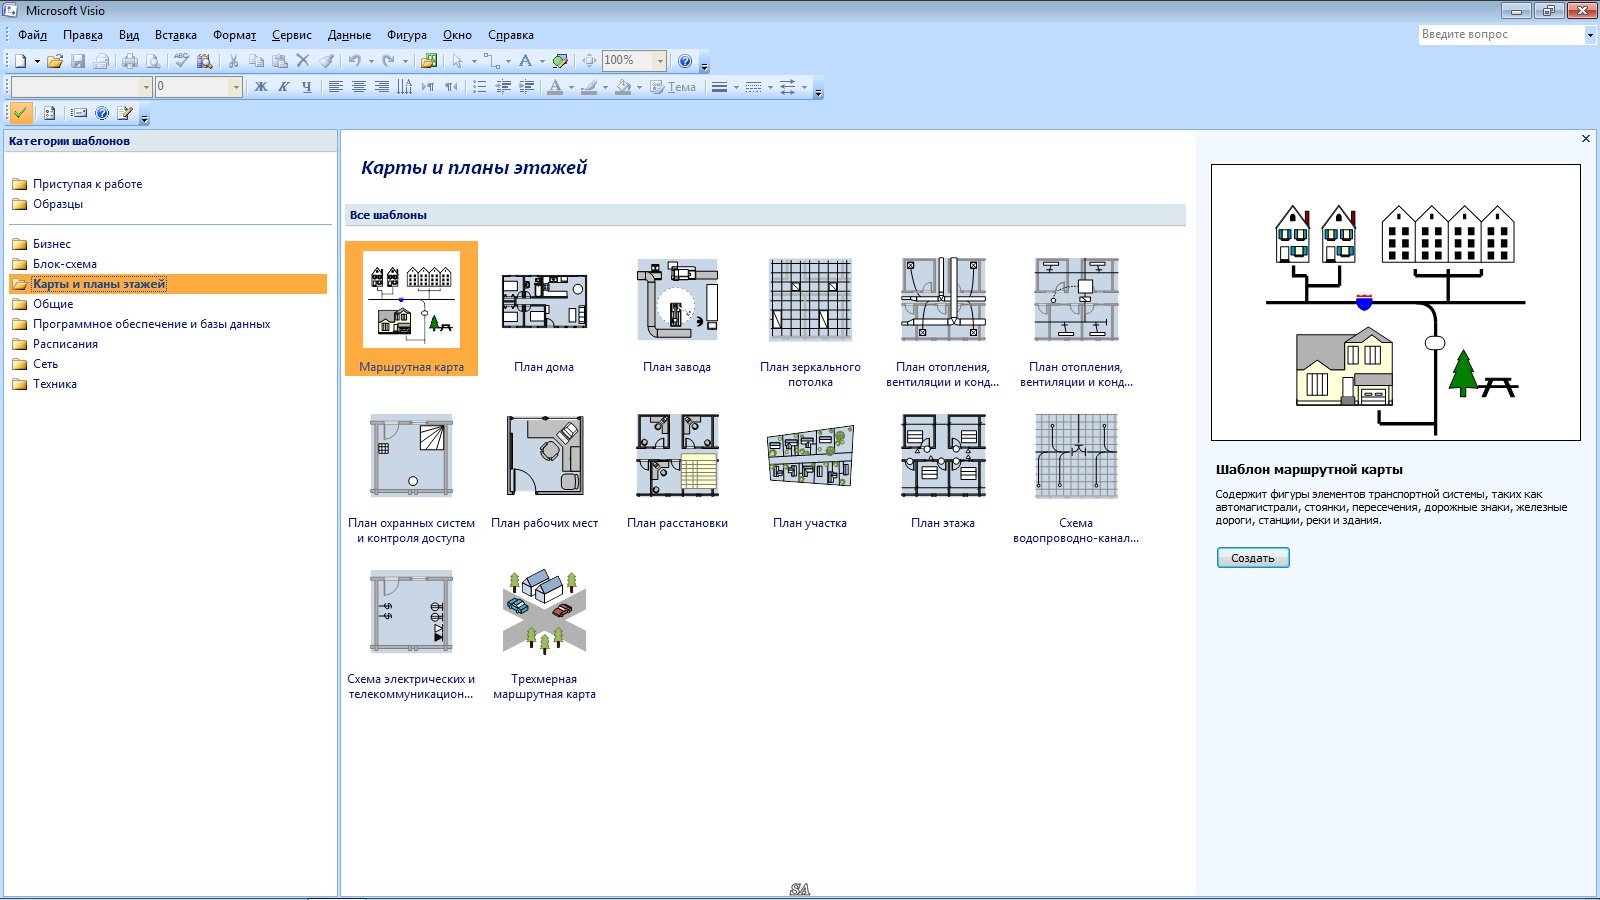
Task: Open the font size dropdown
Action: (236, 87)
